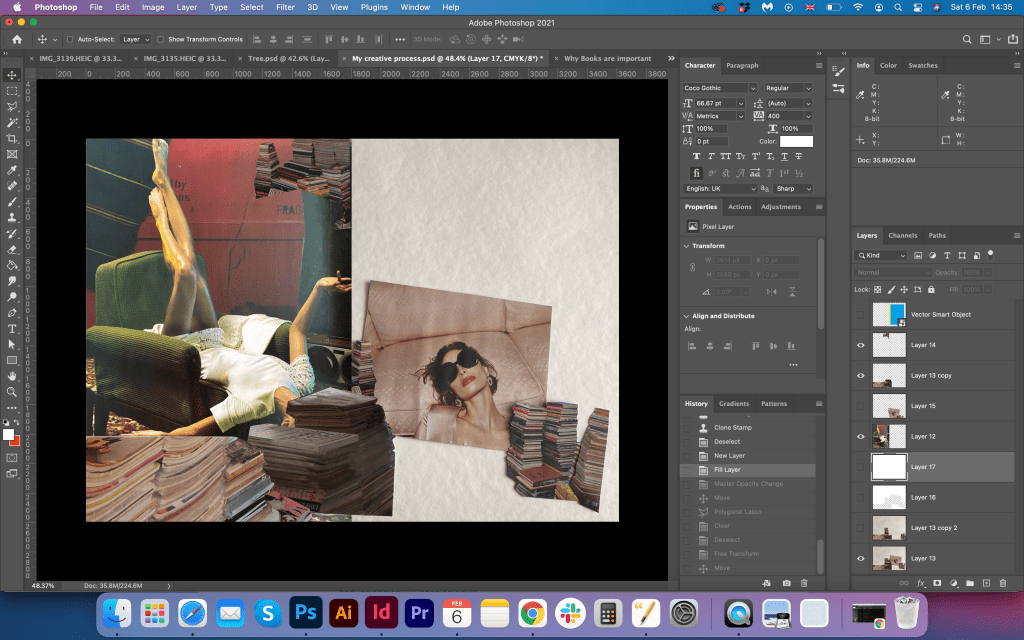This screenshot has height=640, width=1024.
Task: Collapse the Align and Distribute section
Action: pos(686,316)
